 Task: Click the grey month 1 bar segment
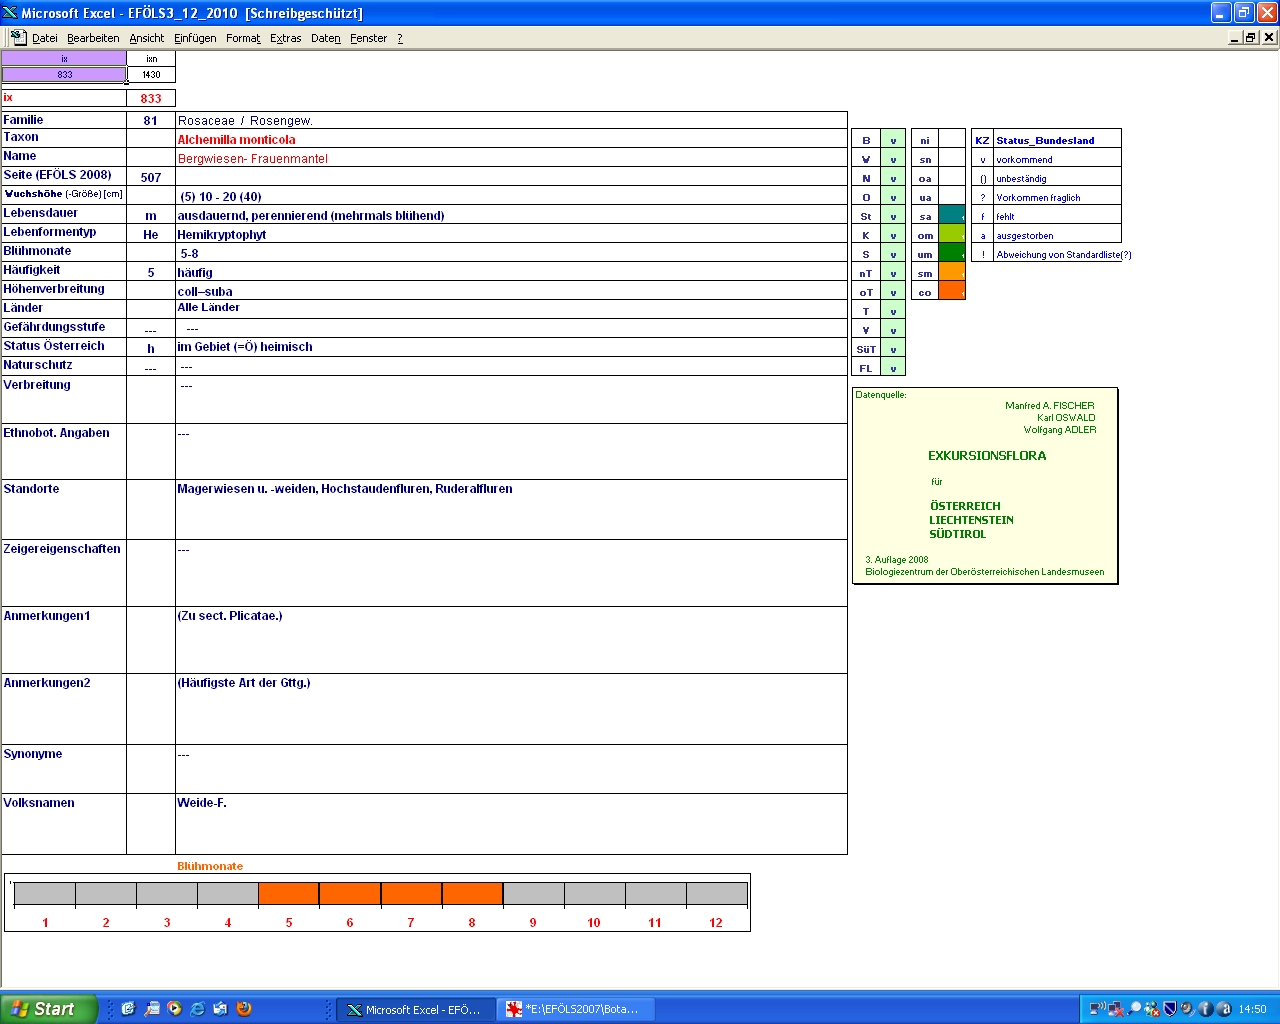pyautogui.click(x=45, y=894)
